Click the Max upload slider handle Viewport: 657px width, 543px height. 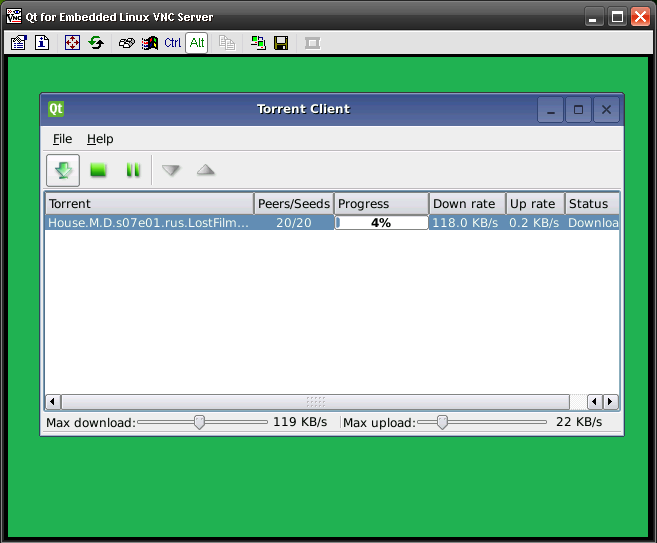pos(442,422)
